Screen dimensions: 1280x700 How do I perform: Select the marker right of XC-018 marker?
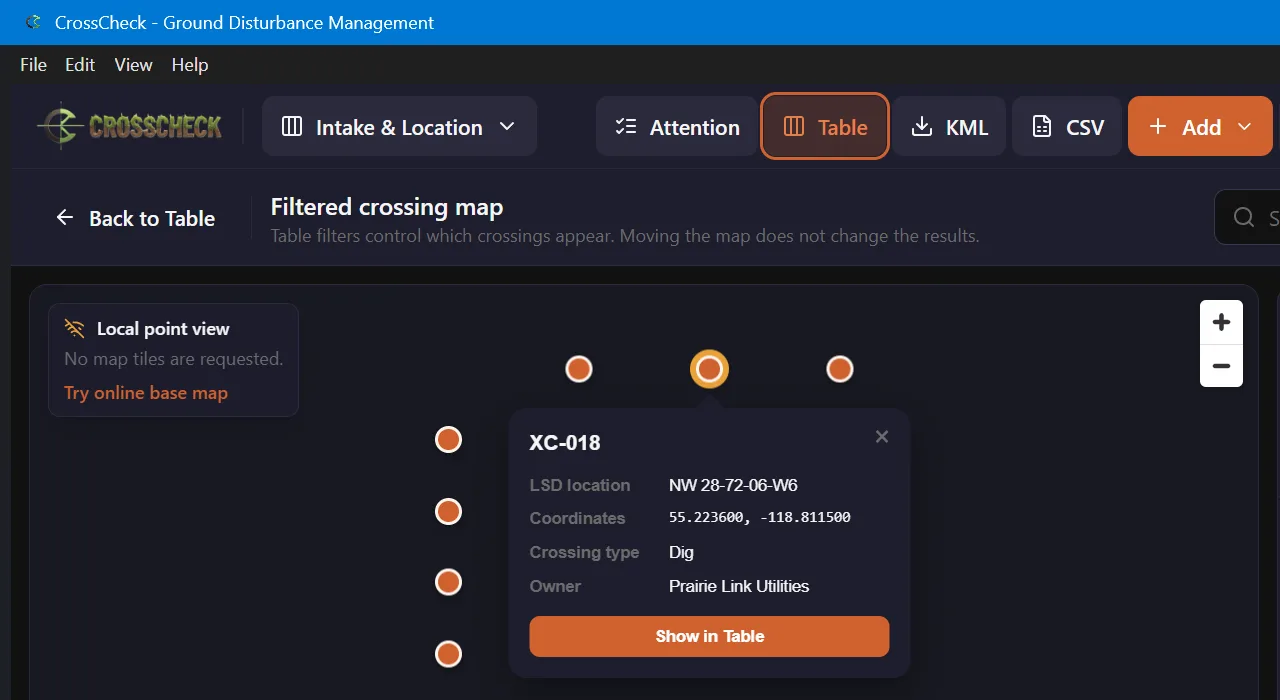(840, 369)
